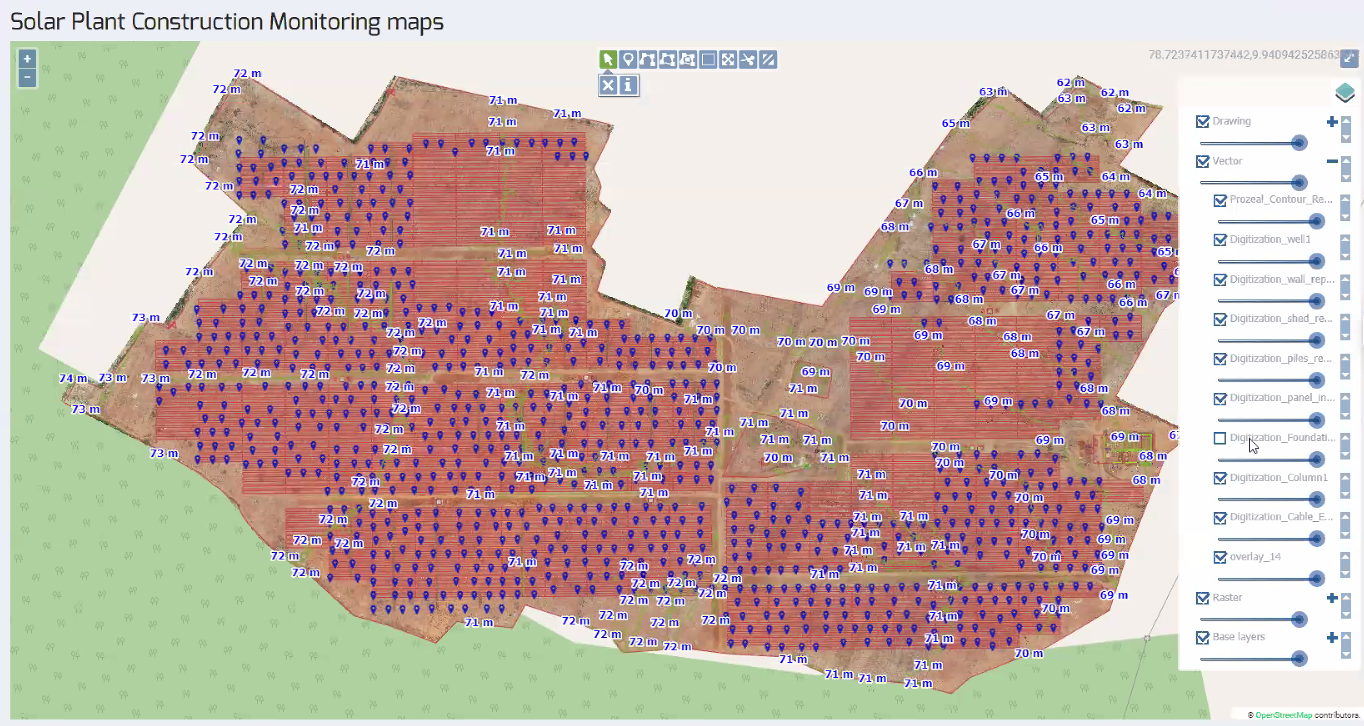Hide the Digitization_well1 layer
This screenshot has width=1364, height=726.
[x=1220, y=240]
